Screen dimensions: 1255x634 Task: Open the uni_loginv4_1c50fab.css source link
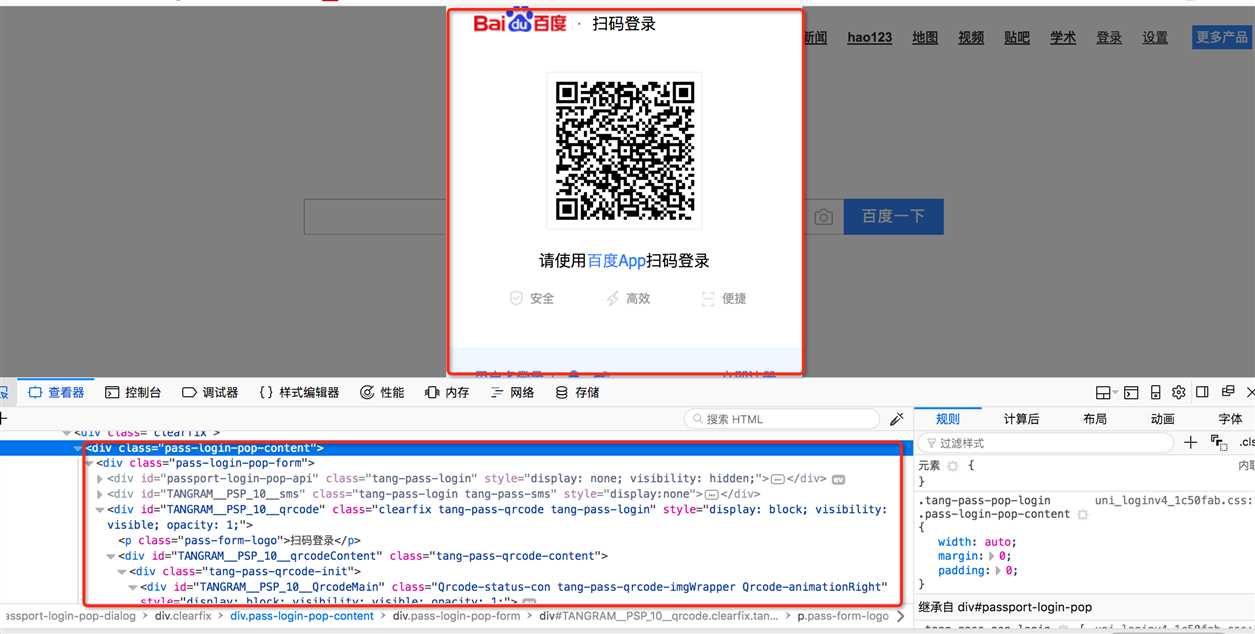click(x=1173, y=500)
